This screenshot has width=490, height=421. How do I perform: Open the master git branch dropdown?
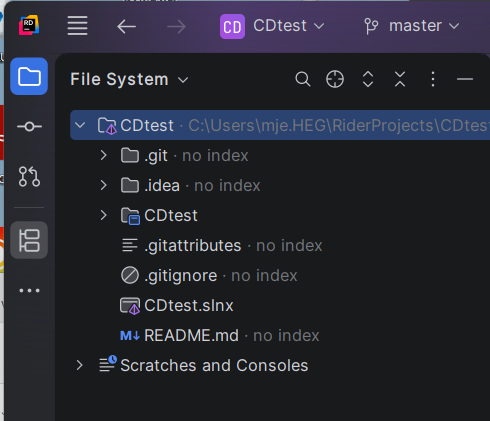click(x=424, y=26)
